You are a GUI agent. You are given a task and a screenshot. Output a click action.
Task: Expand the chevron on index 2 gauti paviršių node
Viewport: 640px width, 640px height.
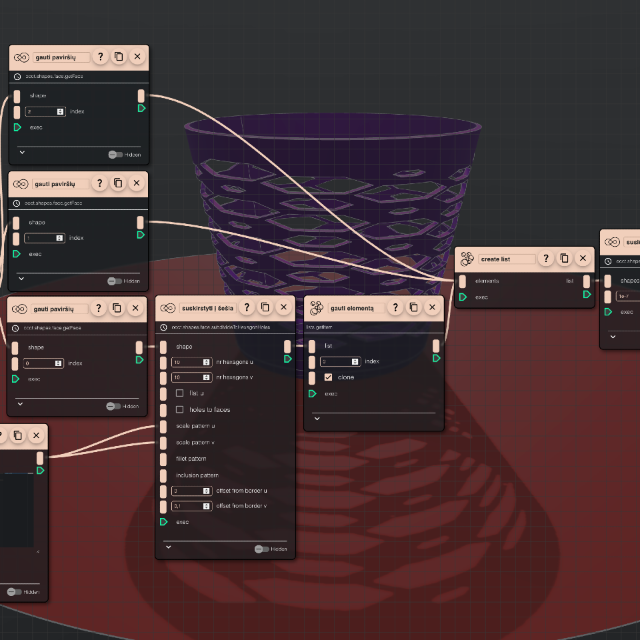click(22, 152)
